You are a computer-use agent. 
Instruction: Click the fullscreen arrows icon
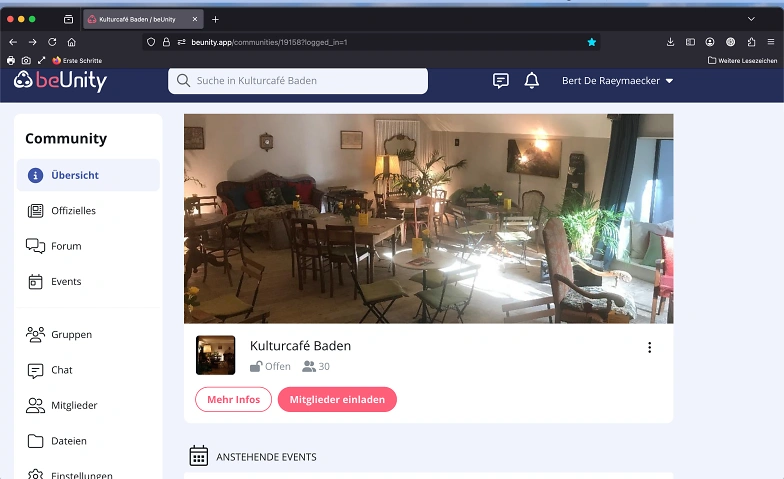click(42, 60)
